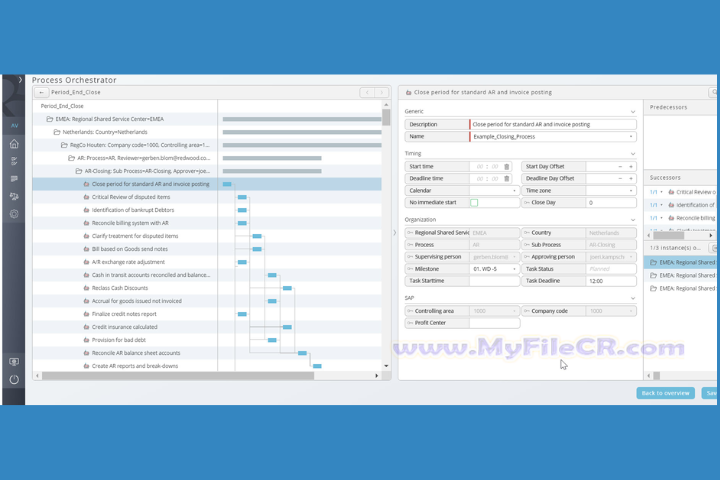
Task: Click task icon of Clarify treatment for disputed items
Action: (86, 236)
